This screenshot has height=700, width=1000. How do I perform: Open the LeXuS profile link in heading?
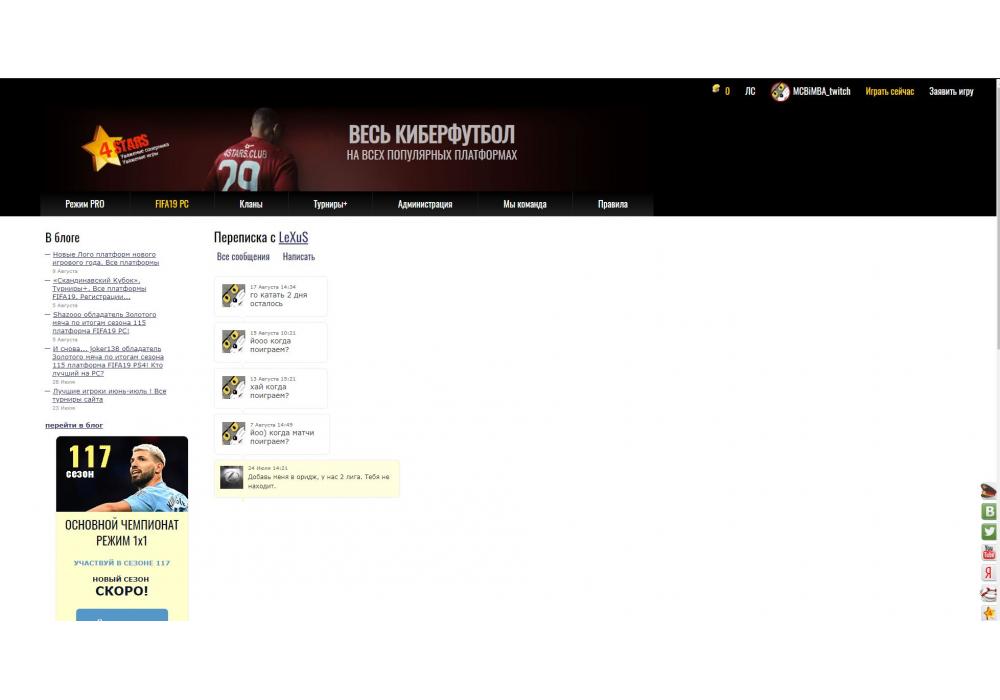293,237
